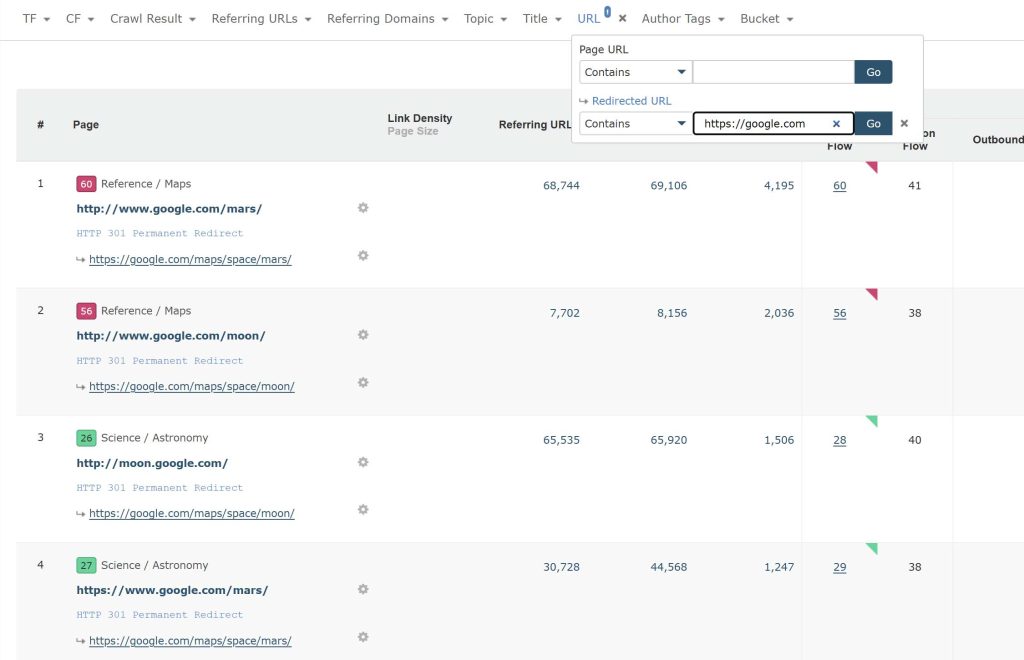Click the 27 Science / Astronomy topic badge
Image resolution: width=1024 pixels, height=660 pixels.
click(86, 565)
